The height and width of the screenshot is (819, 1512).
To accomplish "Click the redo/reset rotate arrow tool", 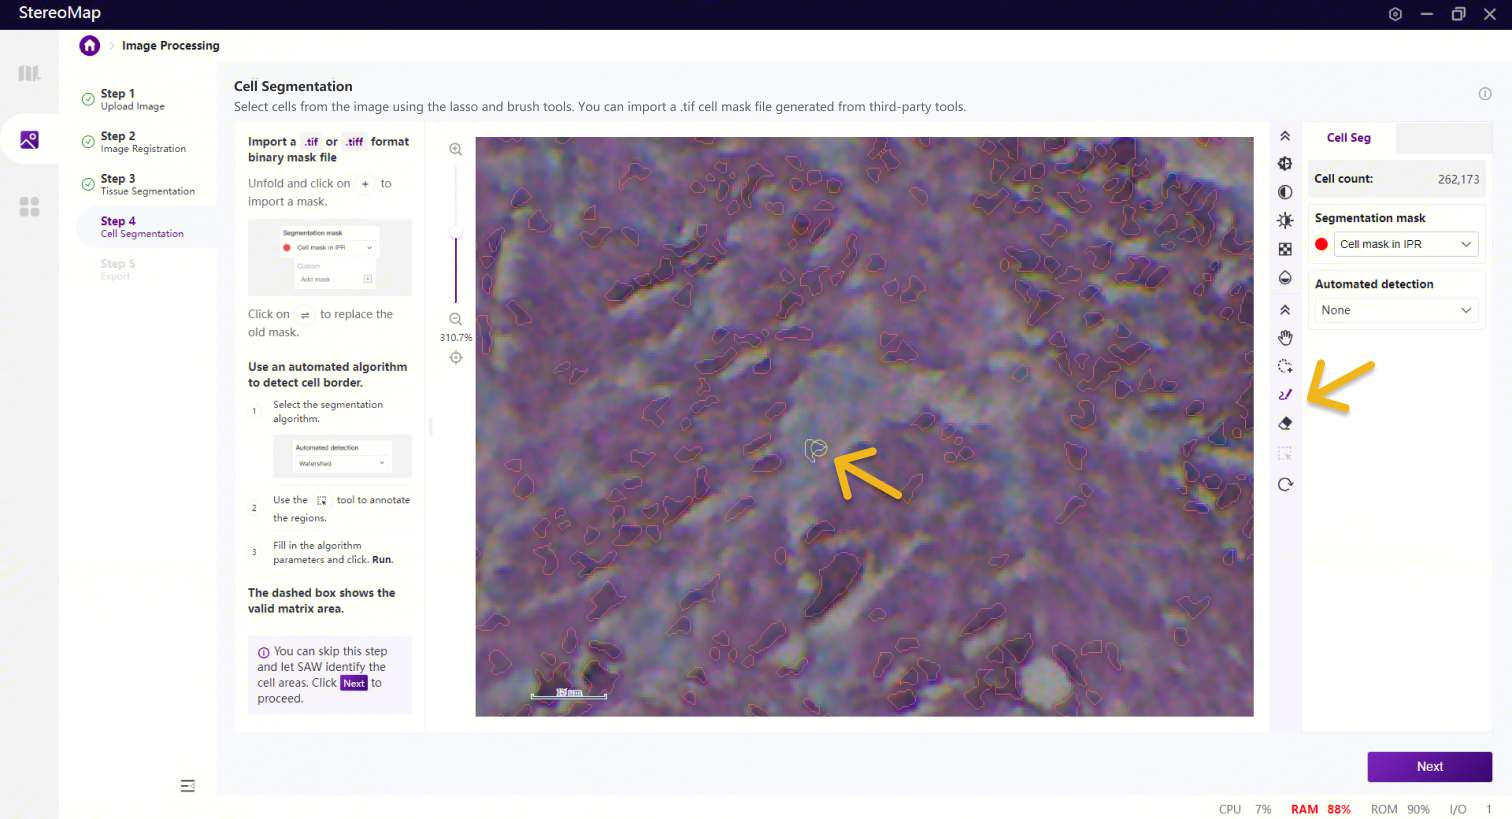I will click(1285, 485).
